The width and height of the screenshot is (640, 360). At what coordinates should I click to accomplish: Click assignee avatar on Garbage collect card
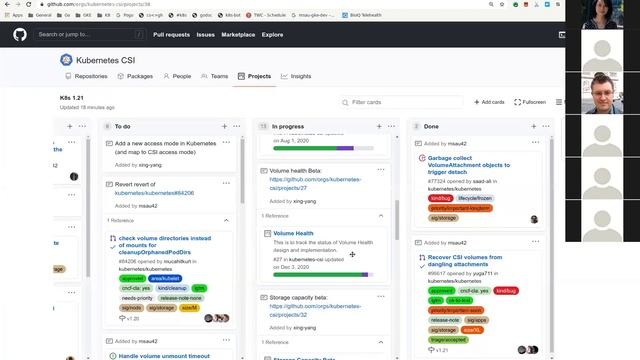click(x=534, y=220)
